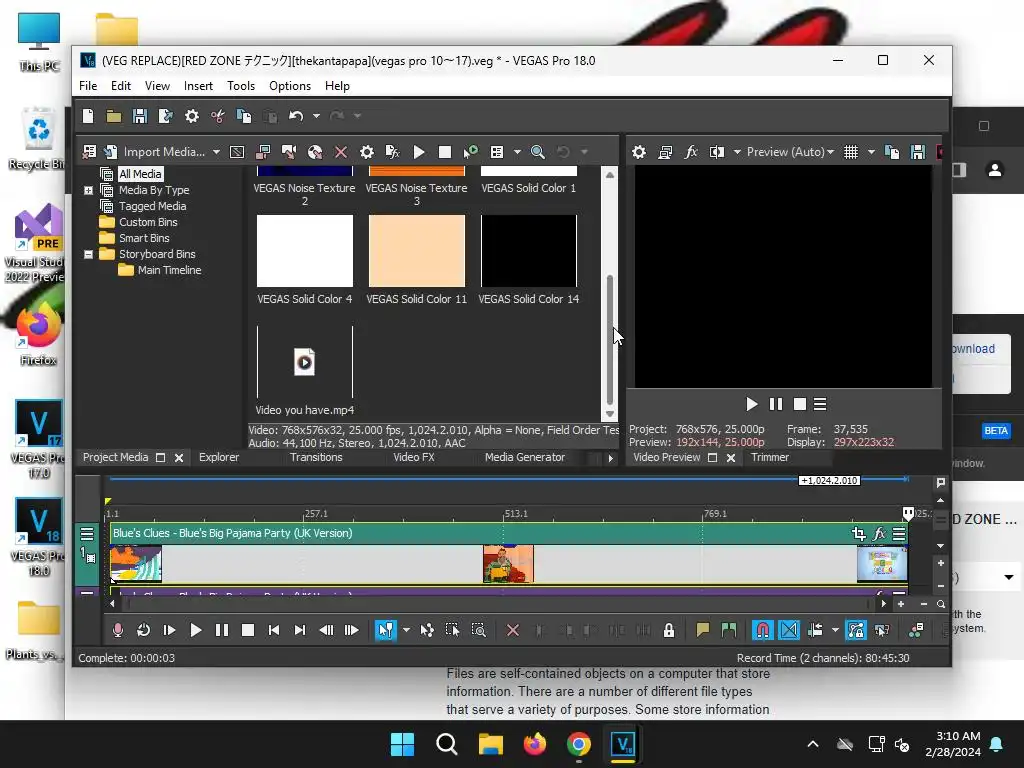Click the Search media magnifier icon
1024x768 pixels.
537,152
